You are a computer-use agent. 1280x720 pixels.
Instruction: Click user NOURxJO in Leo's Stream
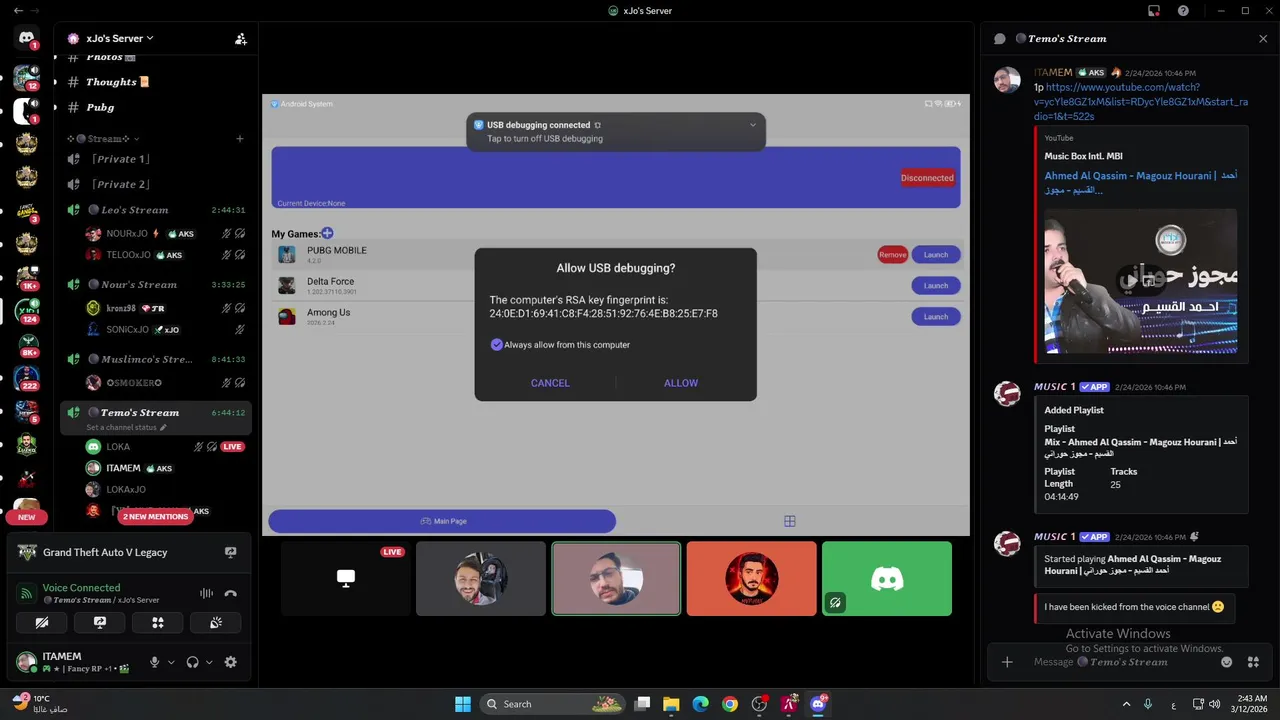128,234
